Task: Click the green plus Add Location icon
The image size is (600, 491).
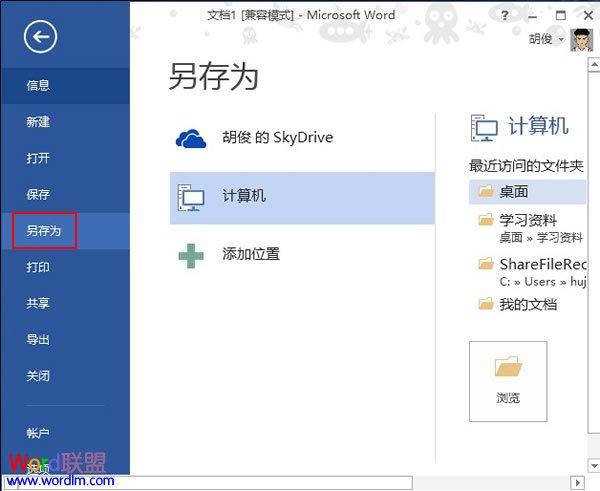Action: coord(190,255)
